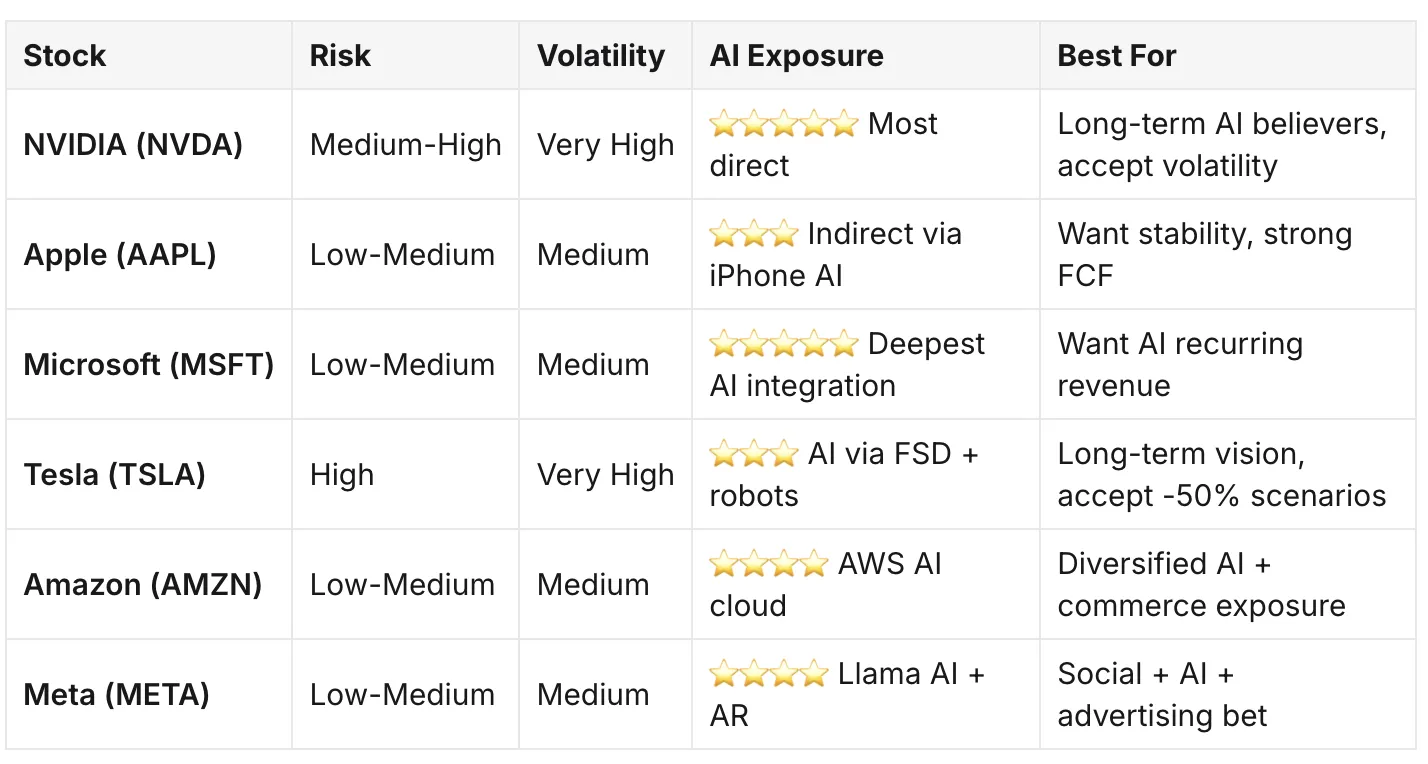
Task: Select the Meta (META) row label
Action: [117, 695]
